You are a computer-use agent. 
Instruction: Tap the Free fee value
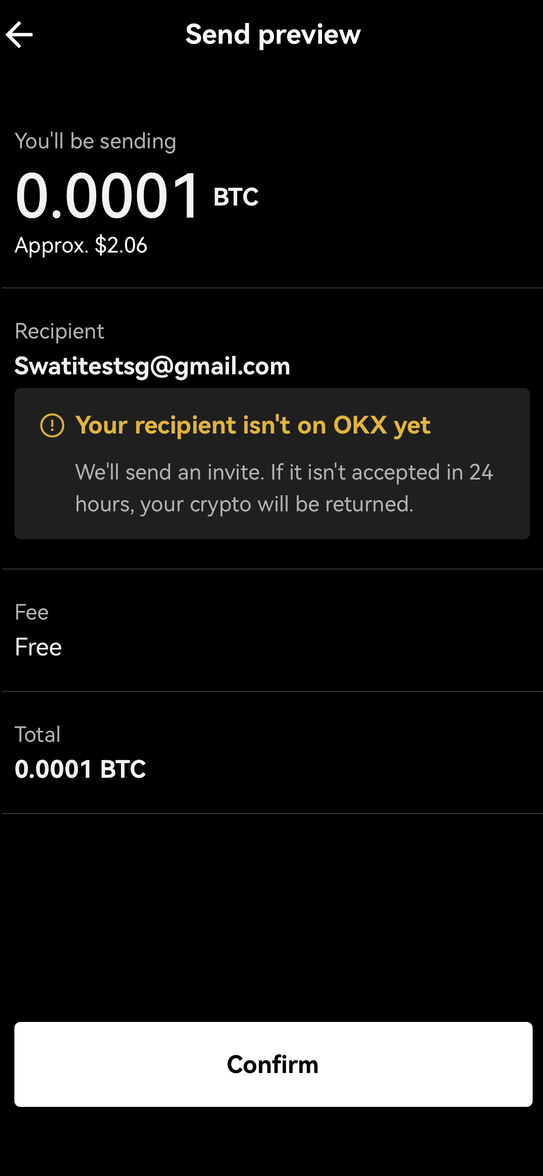click(38, 647)
